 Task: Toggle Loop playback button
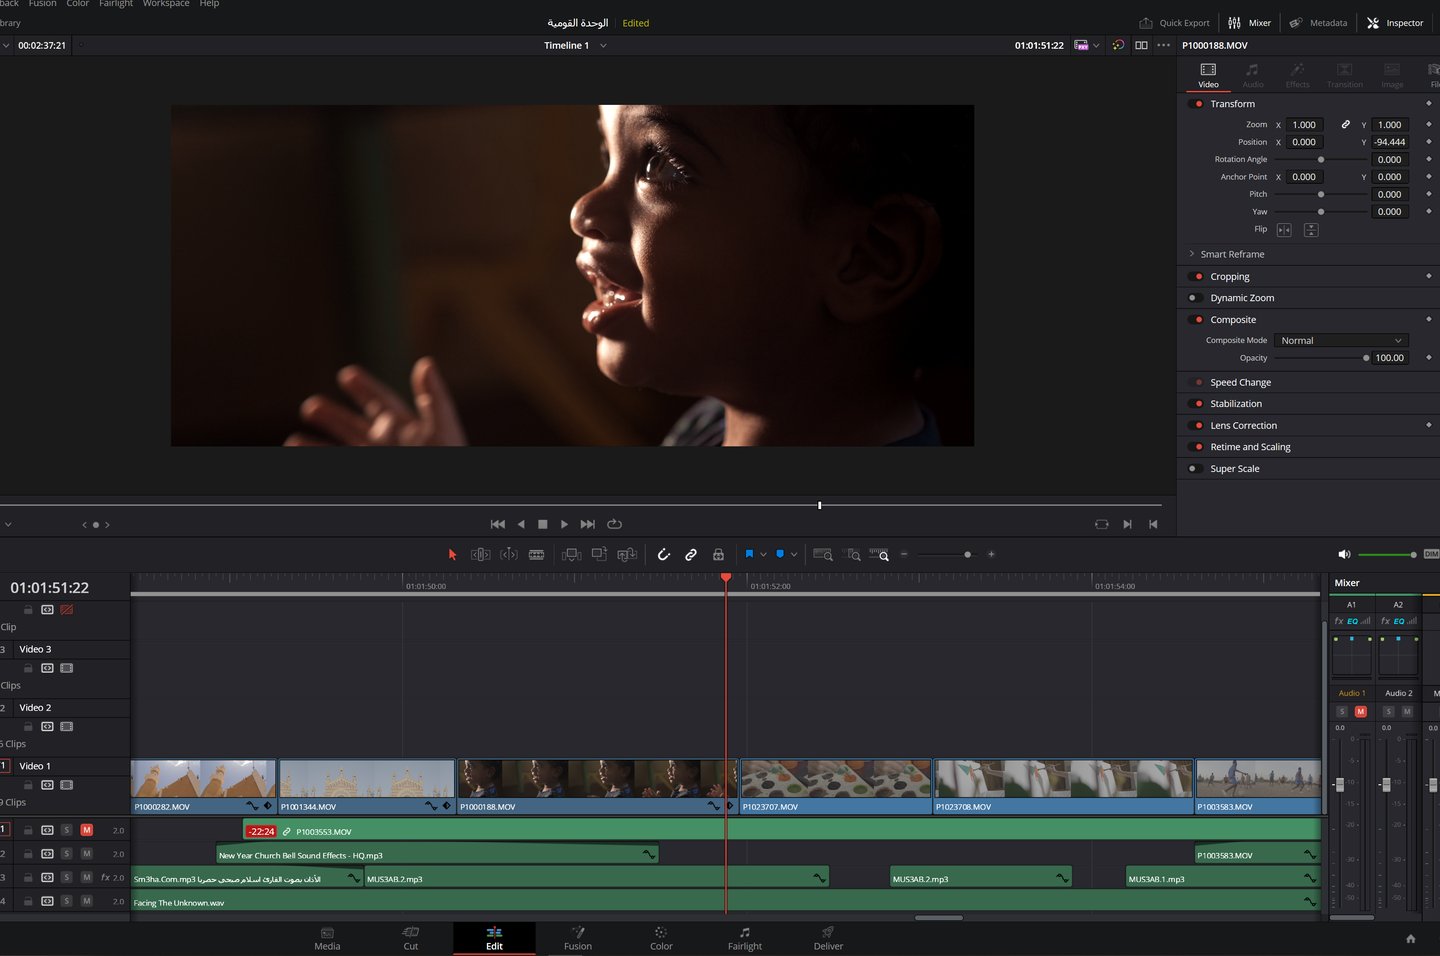click(x=615, y=524)
